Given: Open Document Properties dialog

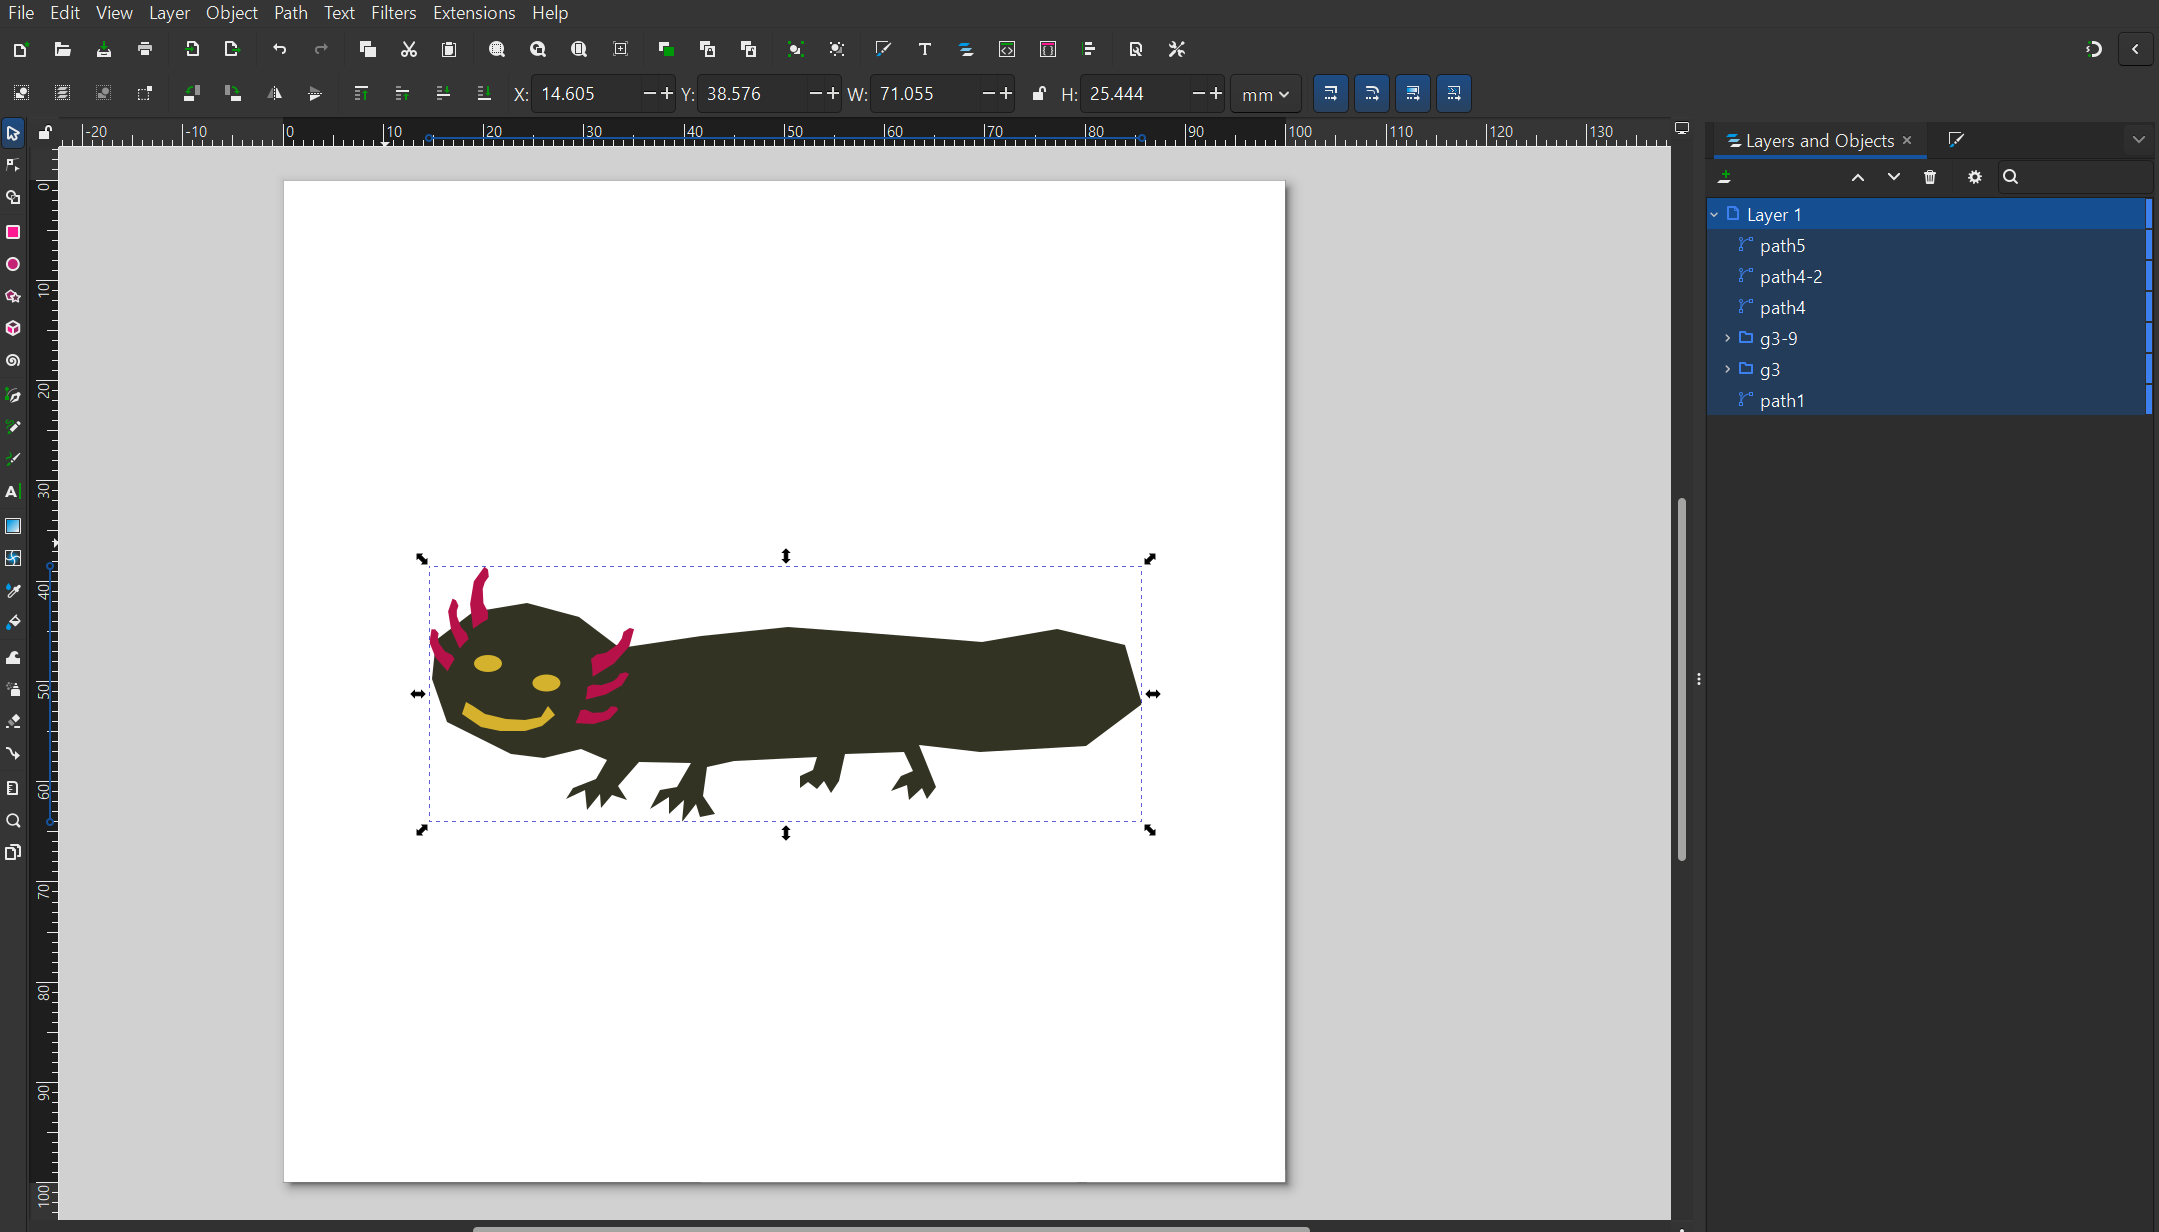Looking at the screenshot, I should coord(1136,49).
